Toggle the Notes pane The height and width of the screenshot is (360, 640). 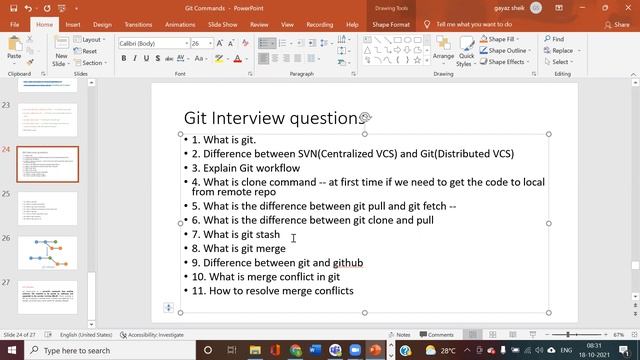(399, 335)
